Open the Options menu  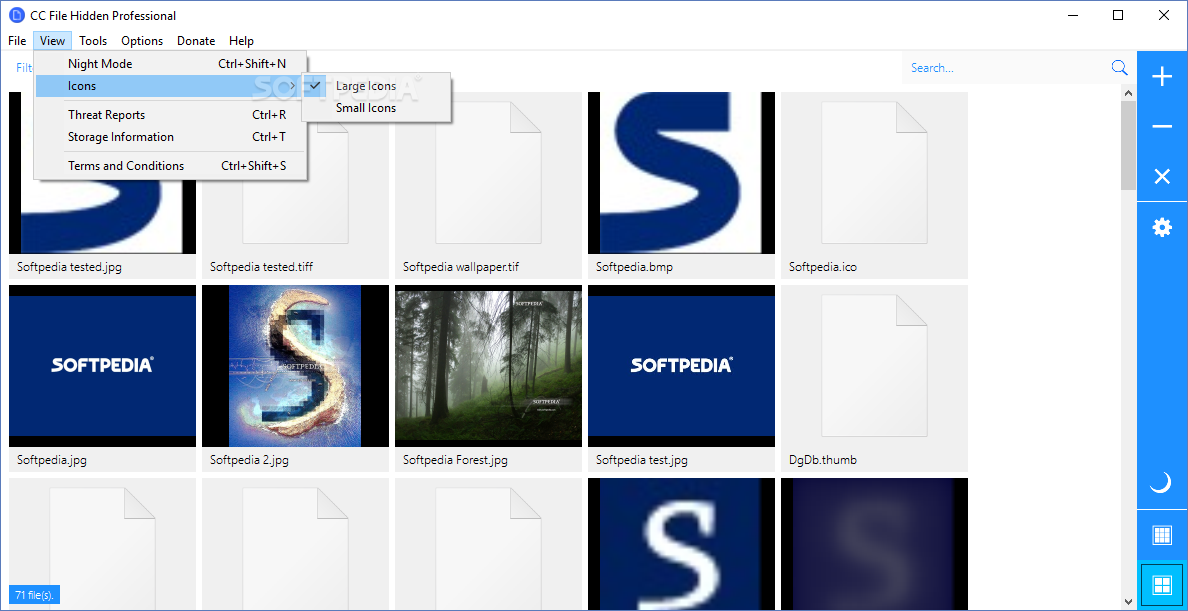[142, 41]
